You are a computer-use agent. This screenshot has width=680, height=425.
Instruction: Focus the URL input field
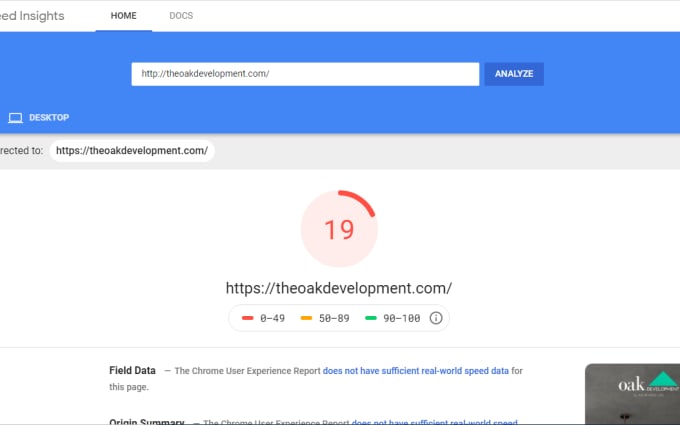tap(305, 74)
